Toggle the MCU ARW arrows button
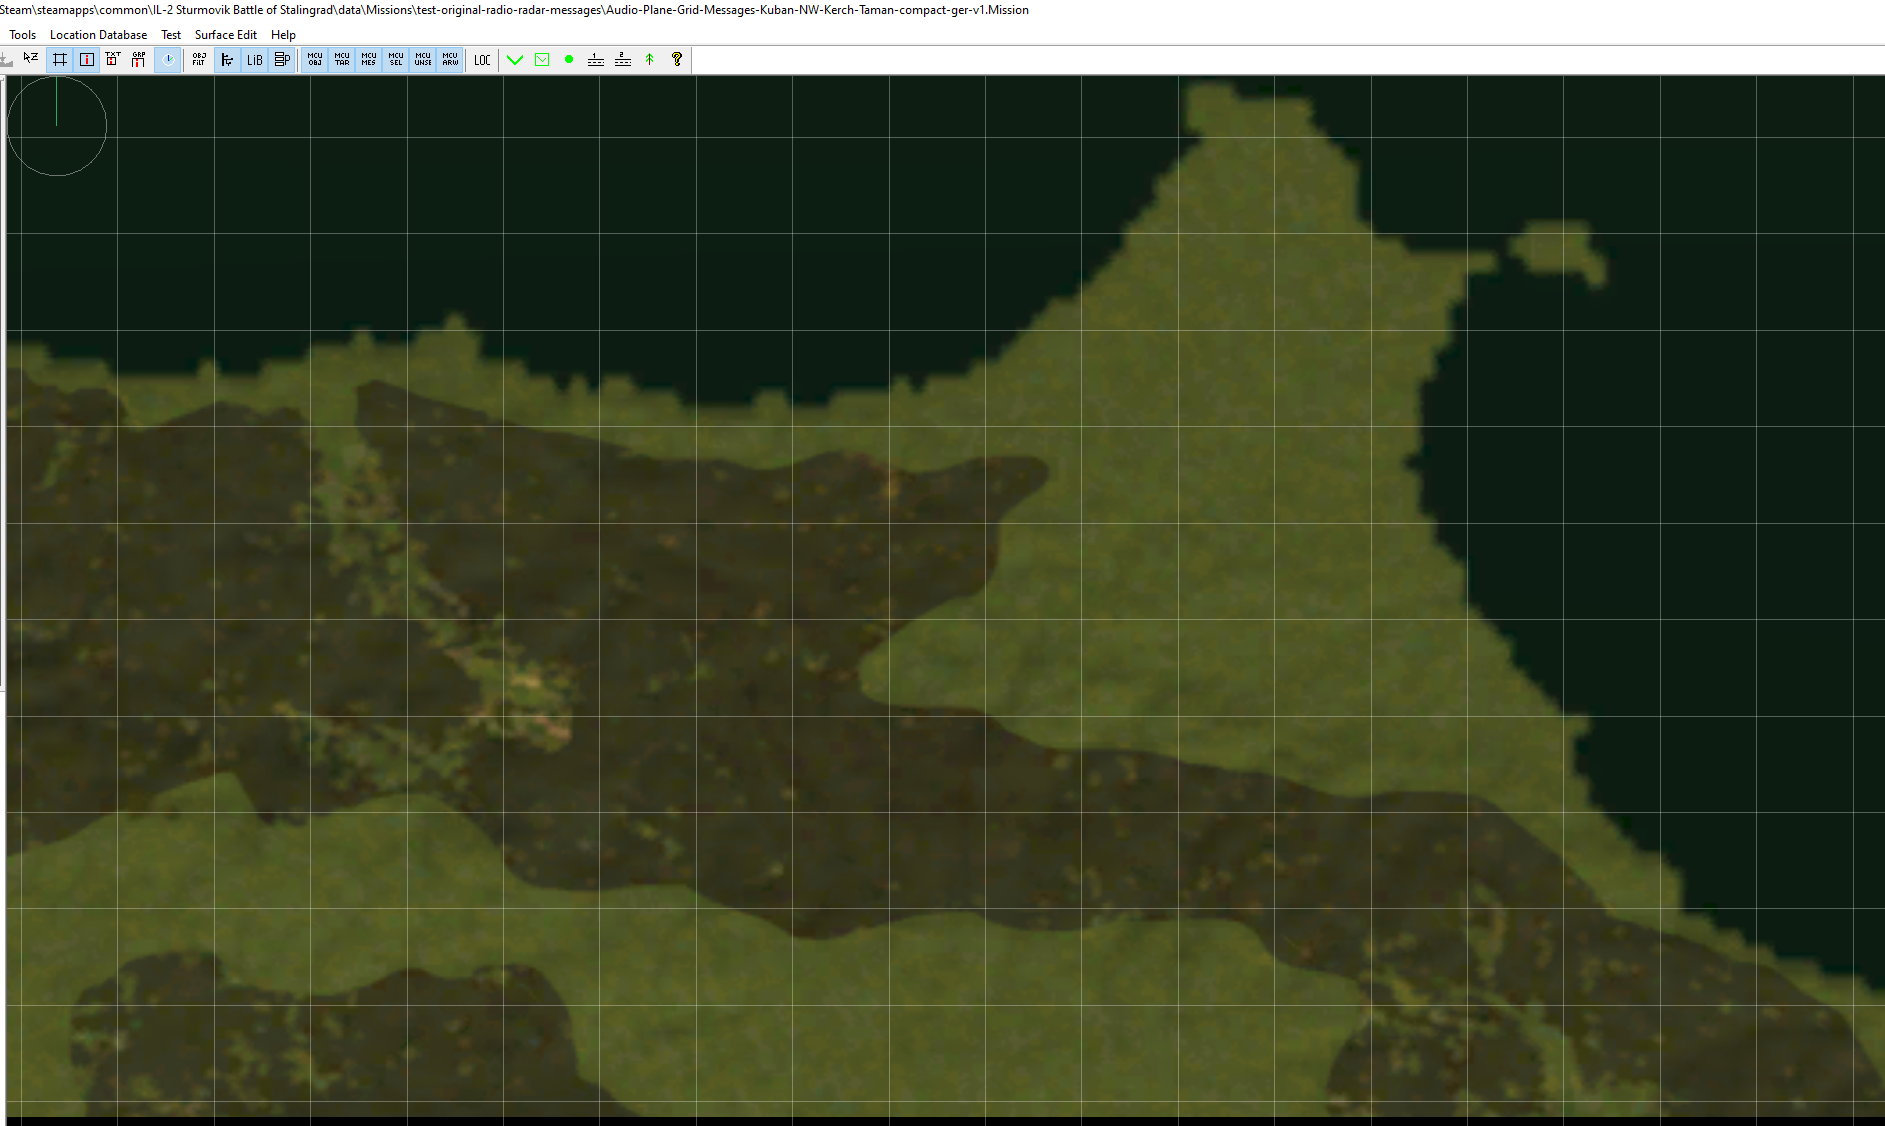The height and width of the screenshot is (1126, 1885). pos(450,60)
